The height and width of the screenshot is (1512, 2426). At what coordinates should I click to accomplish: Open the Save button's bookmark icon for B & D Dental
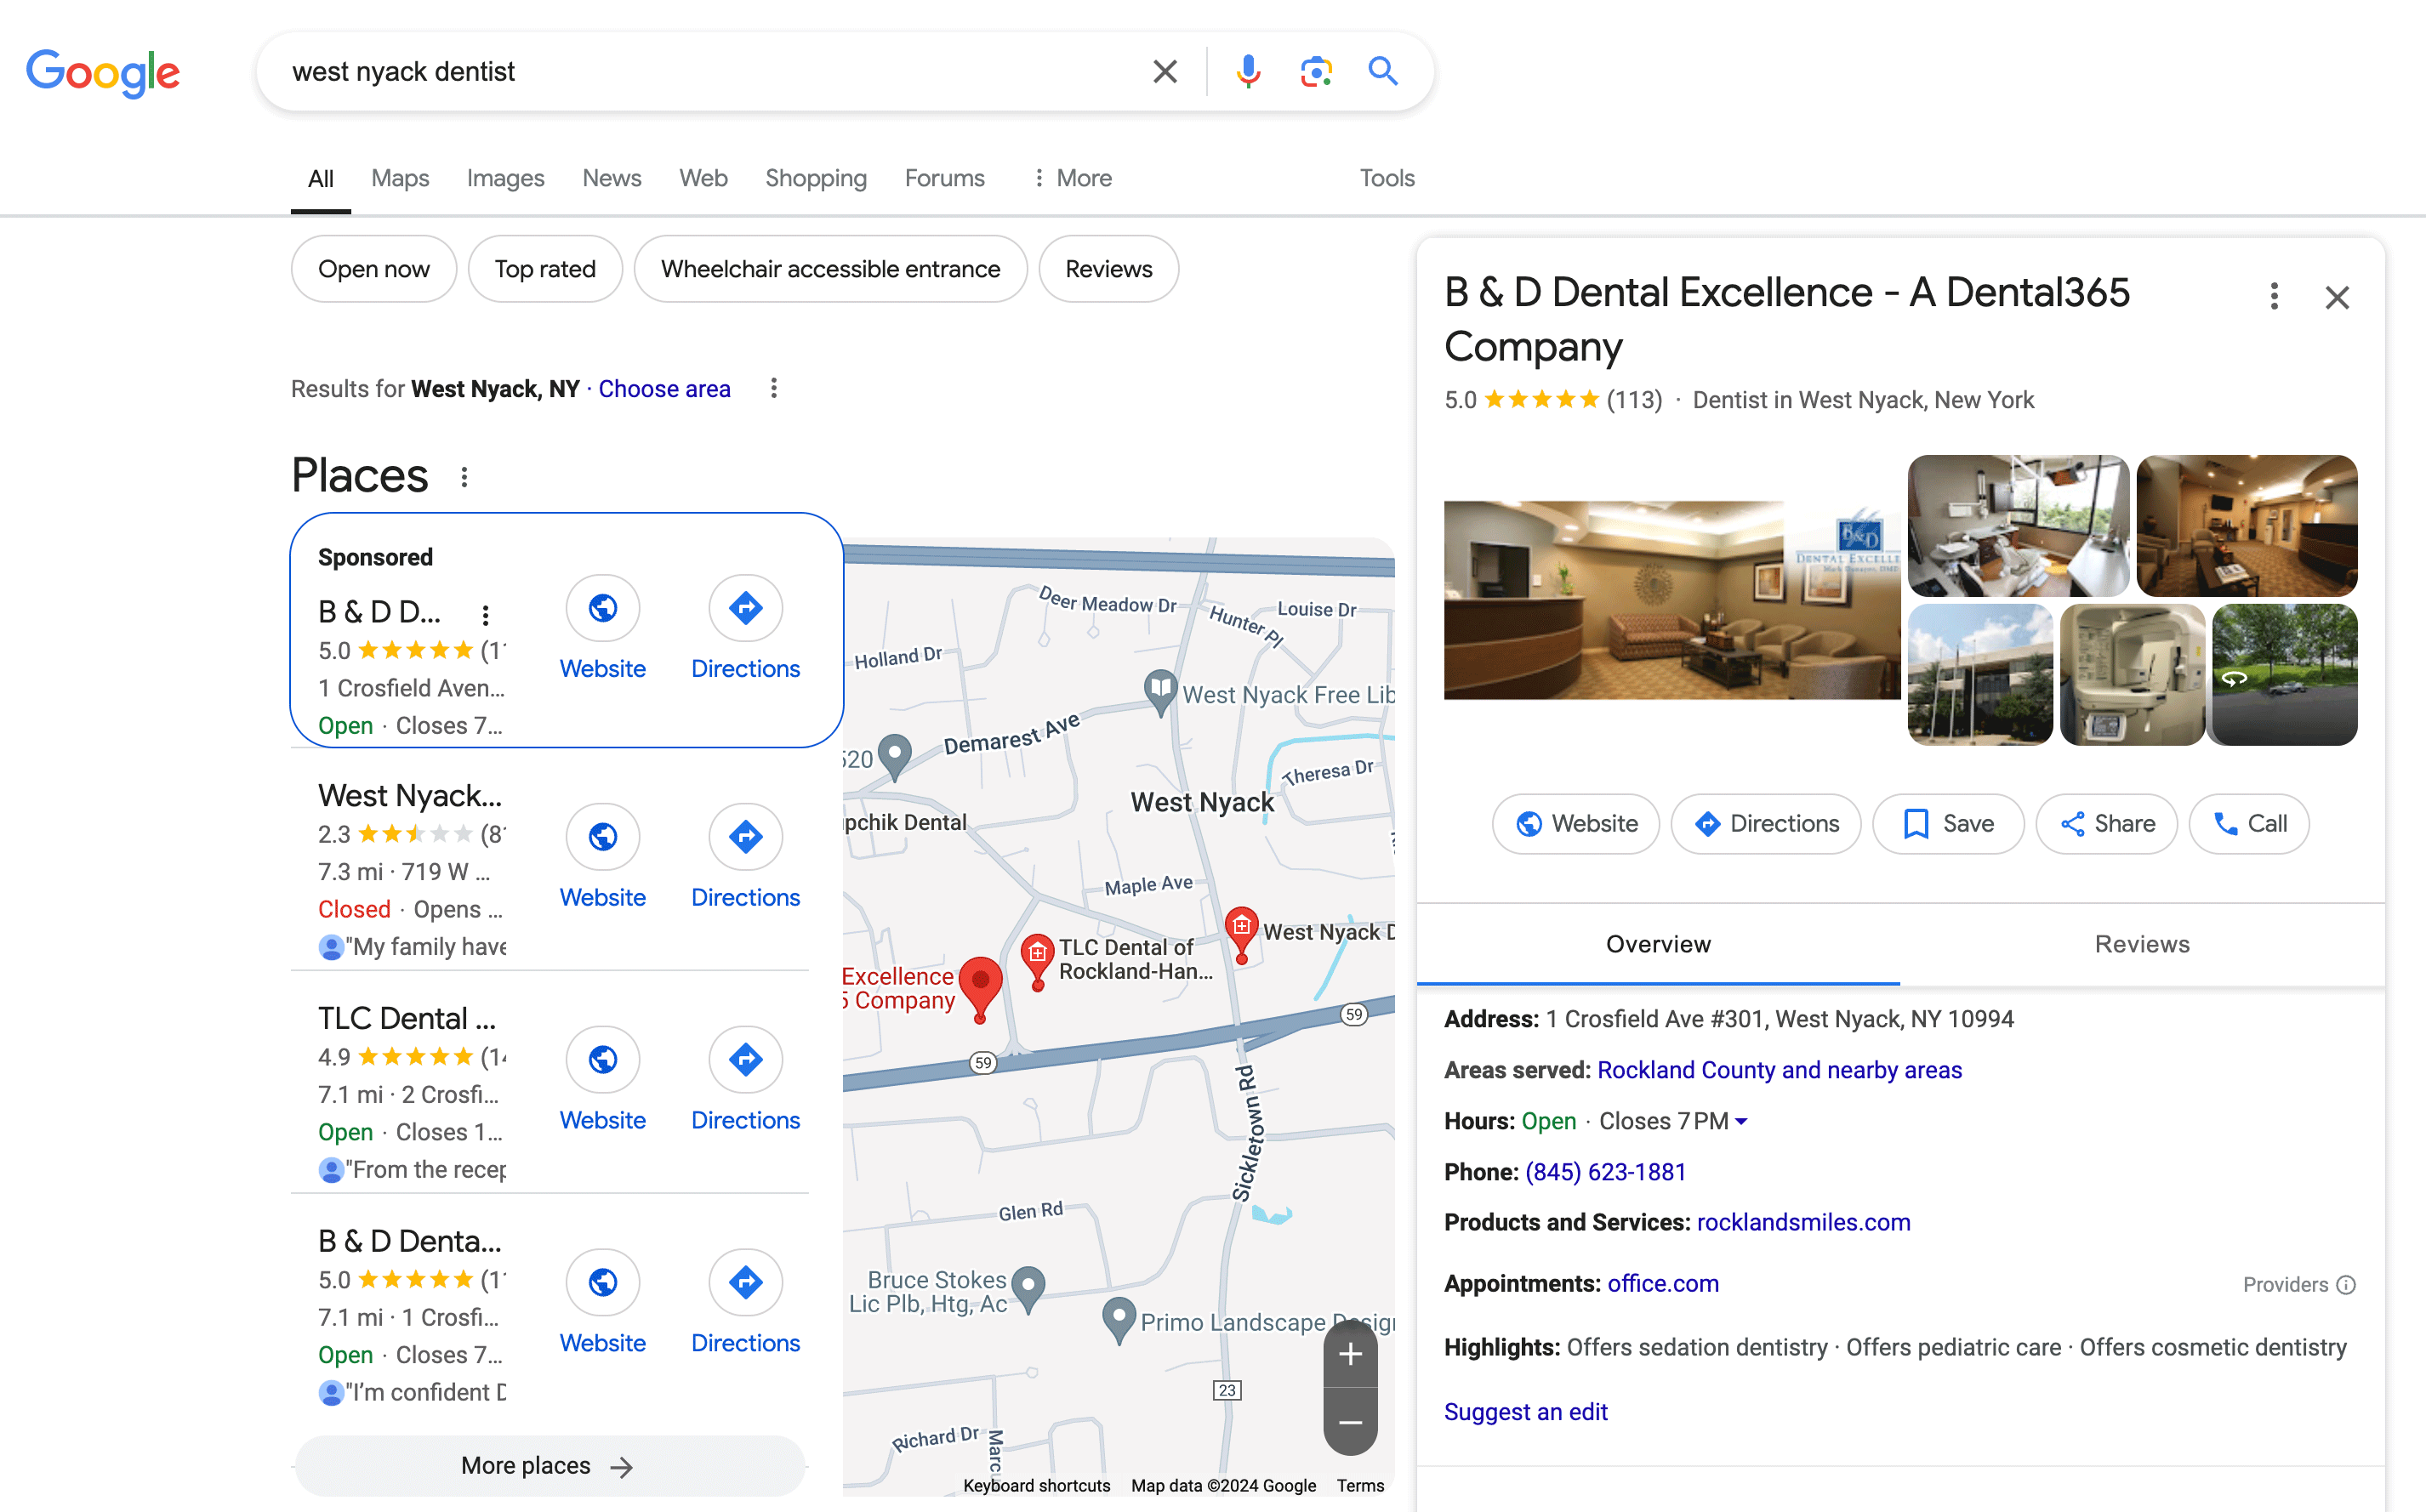(x=1916, y=823)
